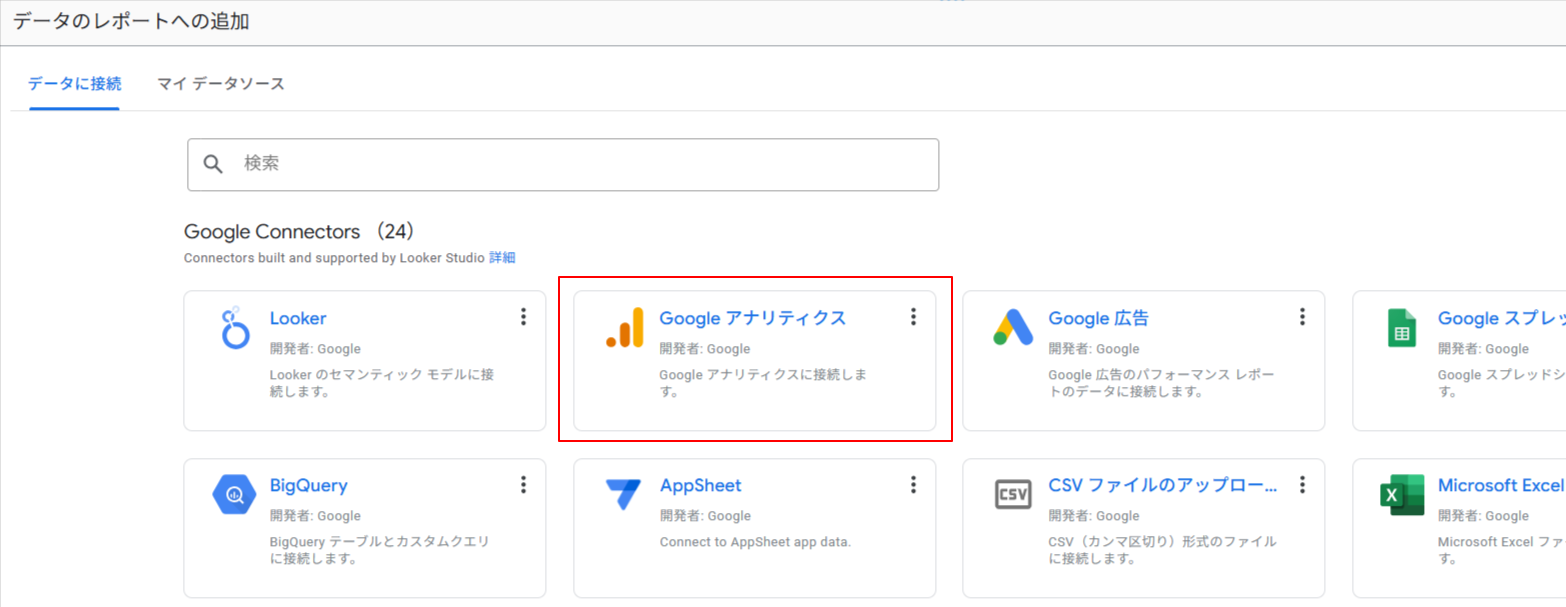Select the BigQuery connector title
This screenshot has width=1566, height=607.
coord(309,486)
